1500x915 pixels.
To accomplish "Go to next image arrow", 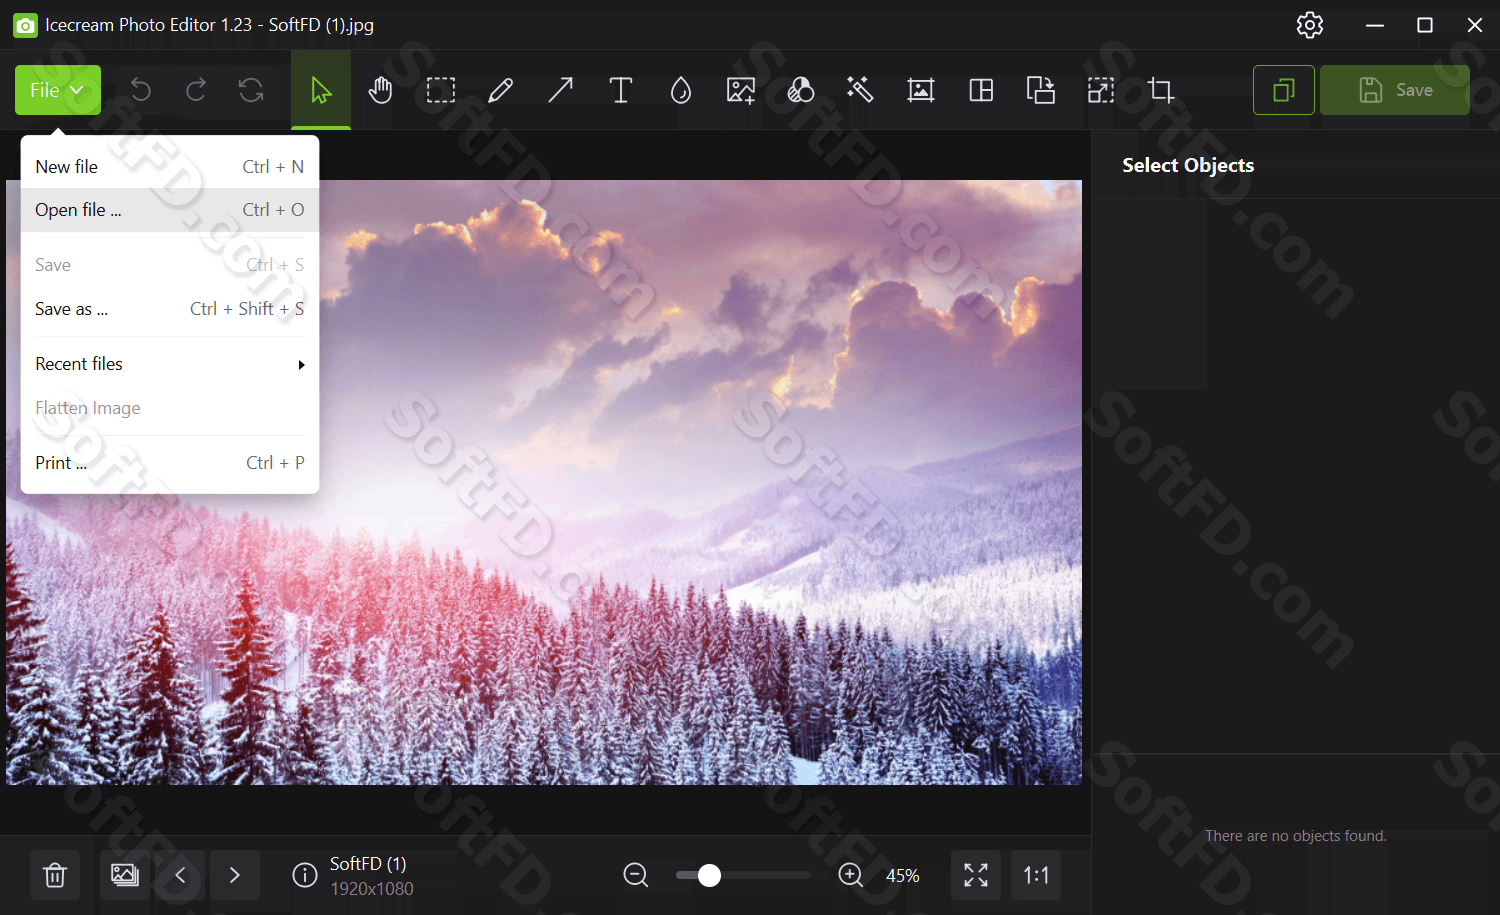I will pos(235,876).
